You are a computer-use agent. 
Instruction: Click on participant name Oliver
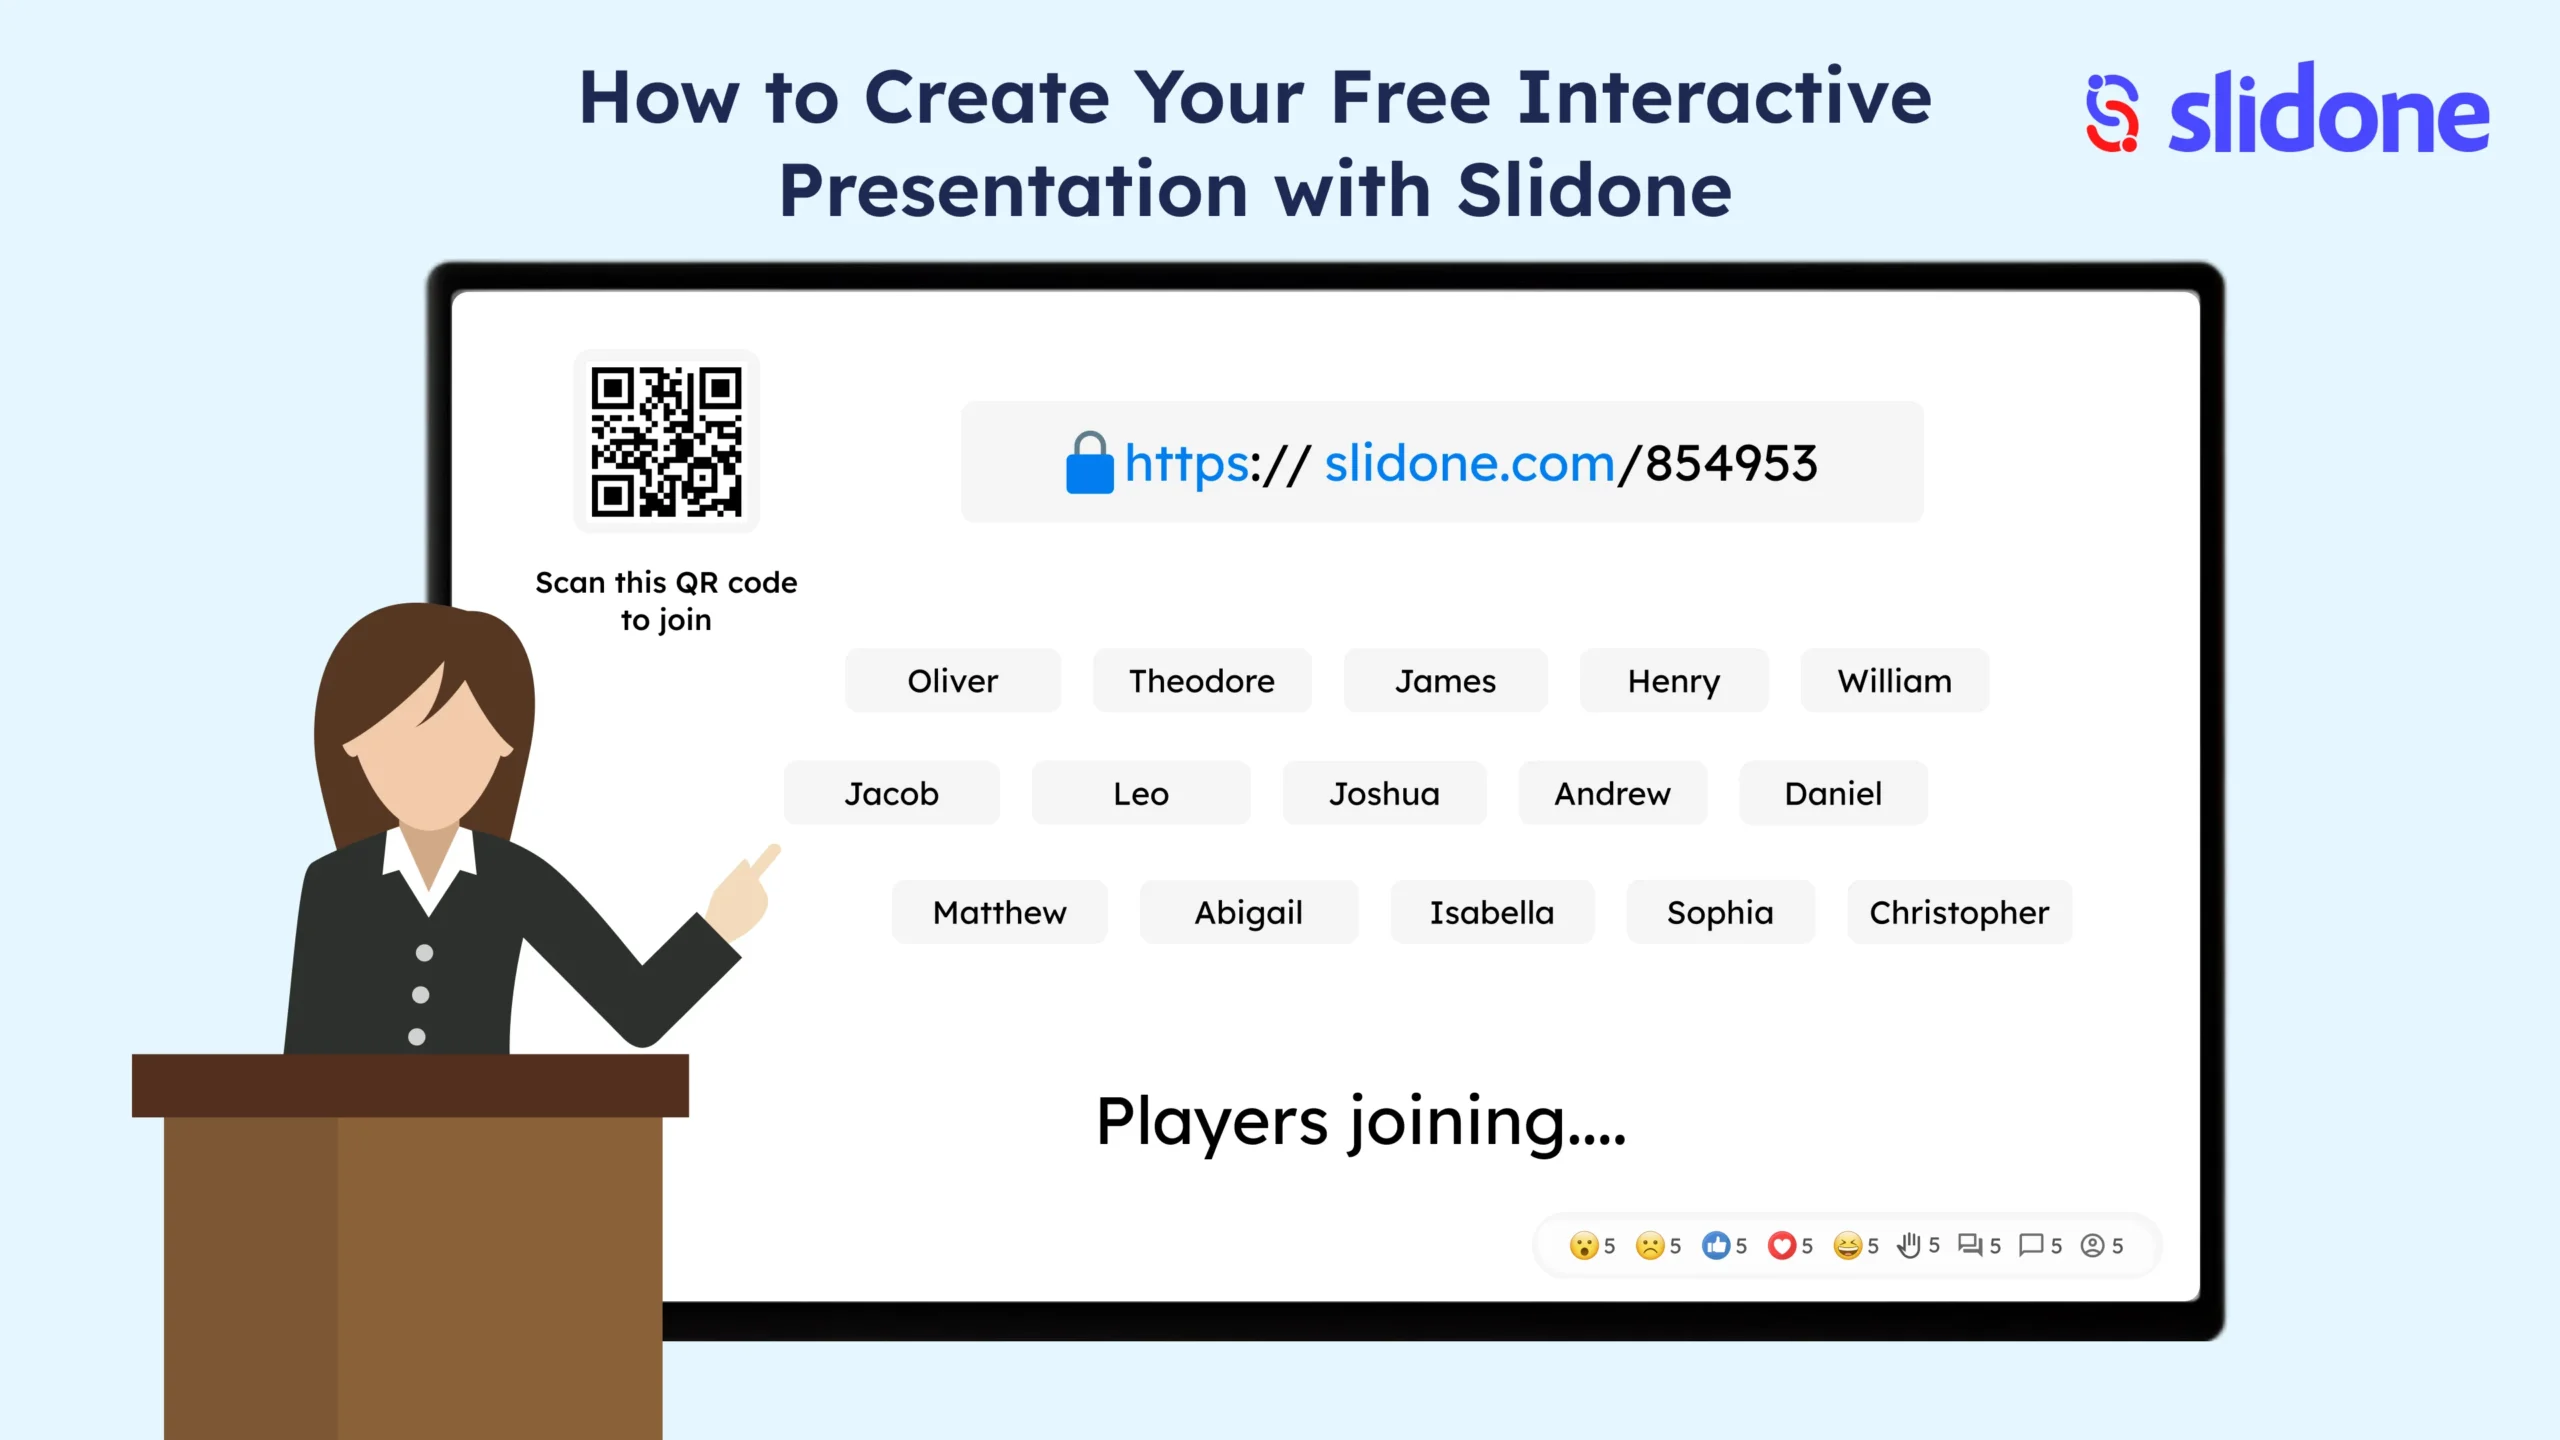(951, 680)
